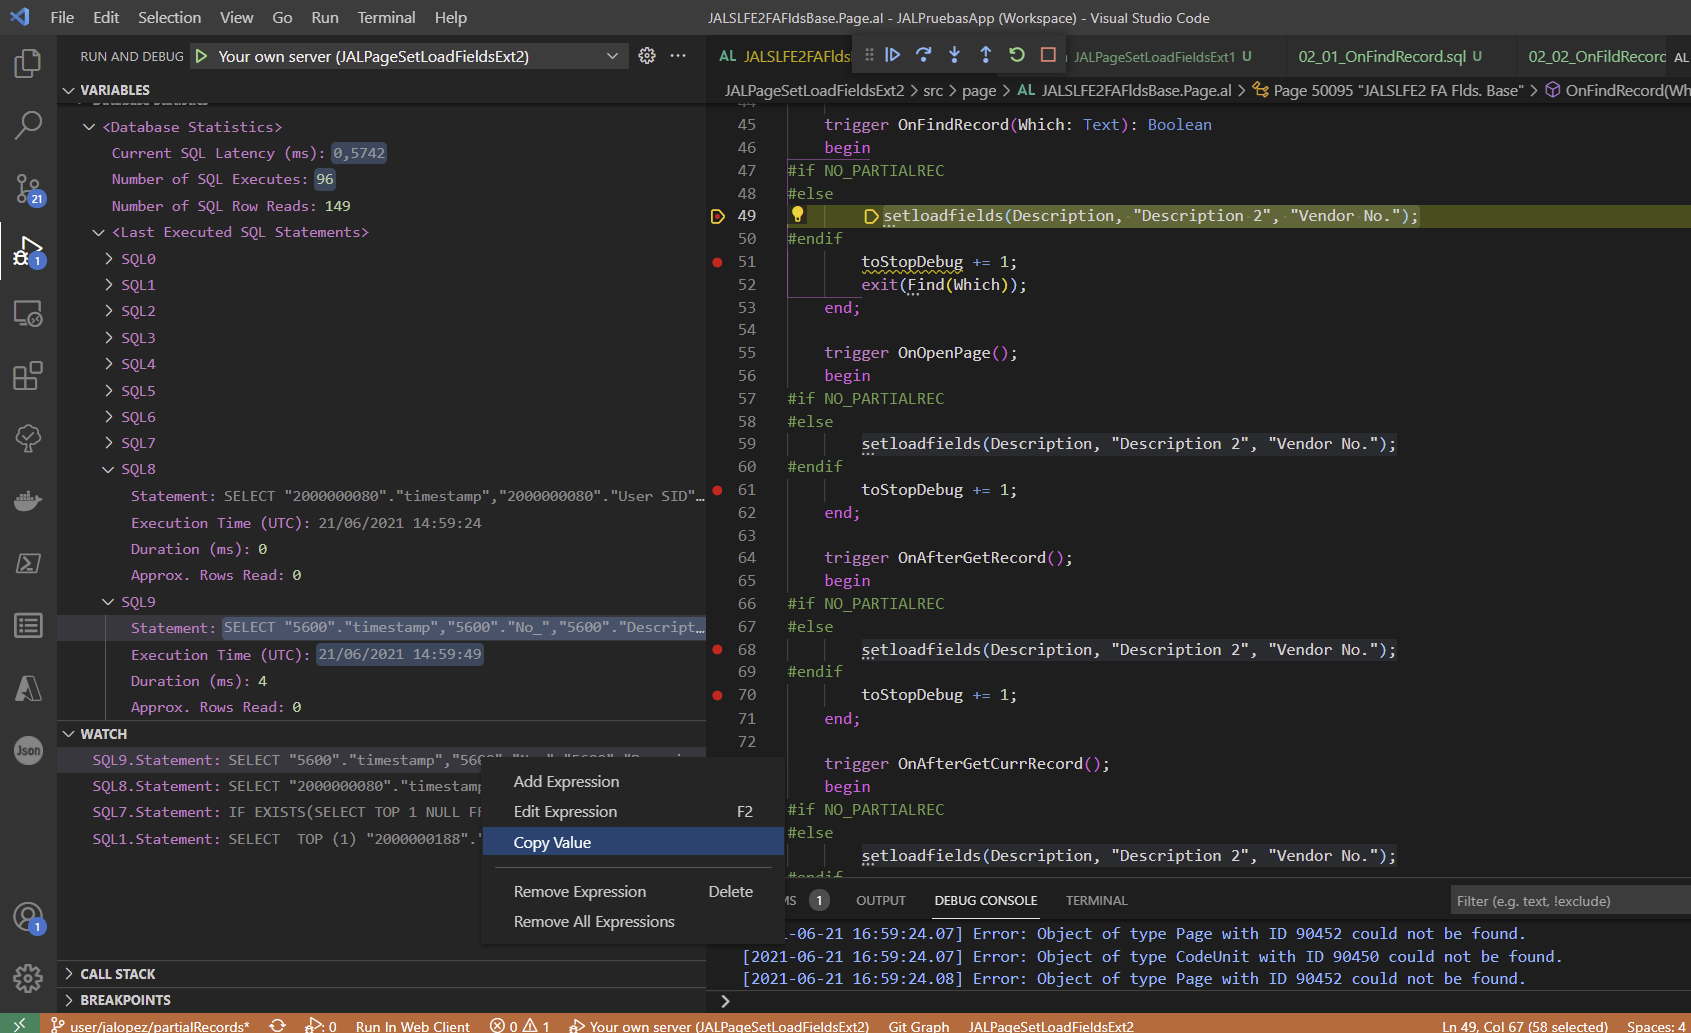
Task: Toggle breakpoint on line 70
Action: (x=717, y=695)
